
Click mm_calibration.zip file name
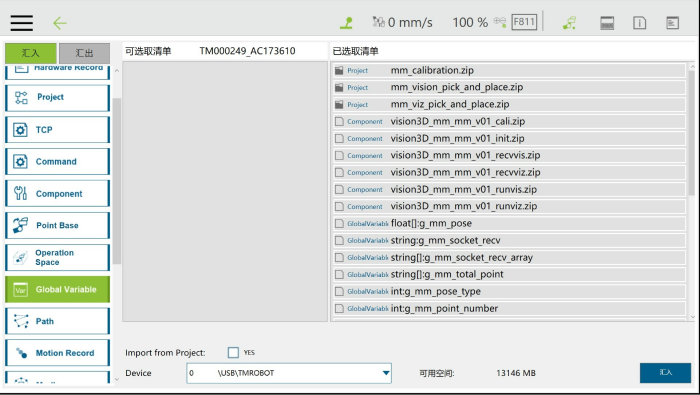click(432, 71)
